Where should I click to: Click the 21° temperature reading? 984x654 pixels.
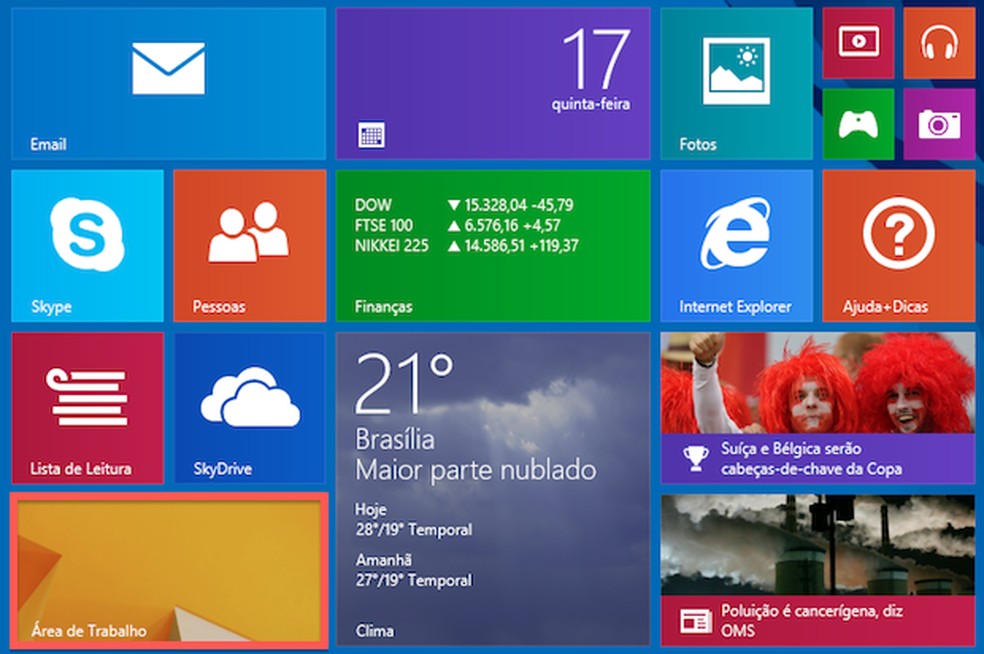click(x=405, y=383)
